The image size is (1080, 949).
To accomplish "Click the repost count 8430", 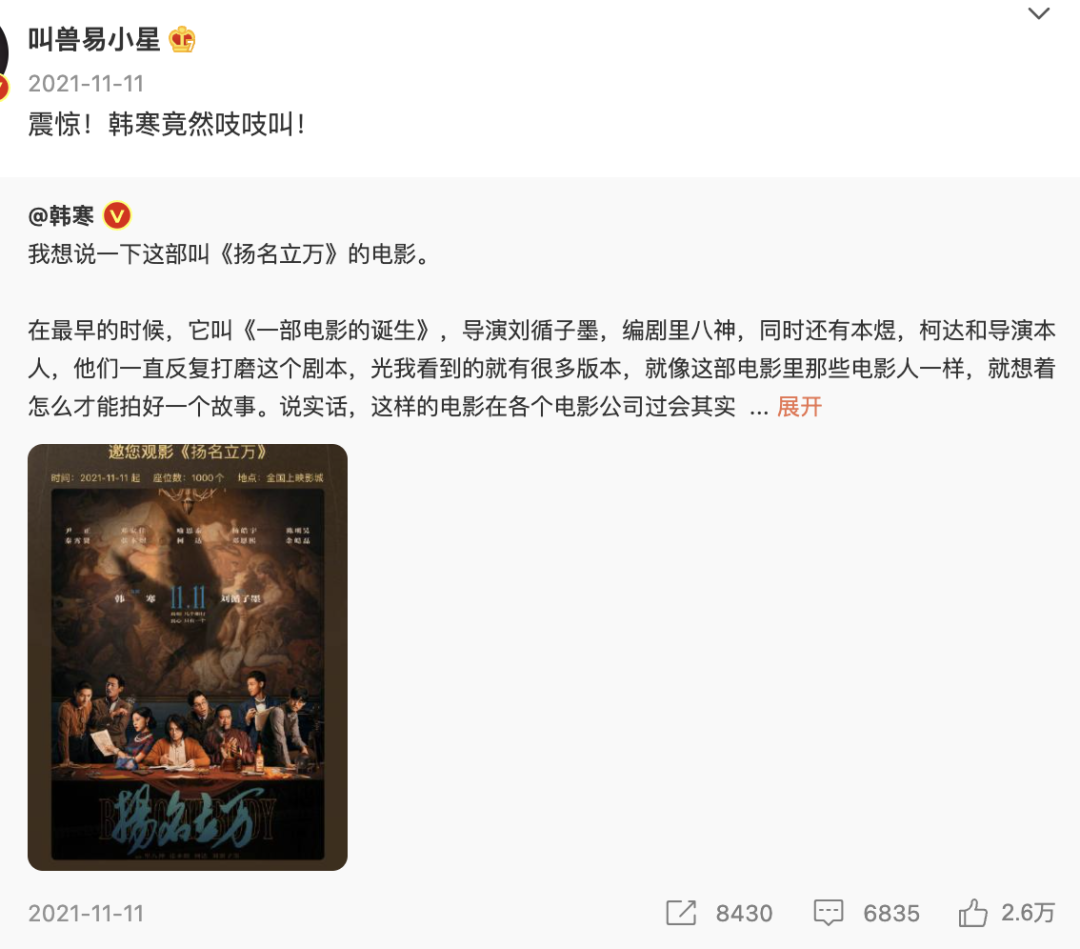I will point(744,913).
